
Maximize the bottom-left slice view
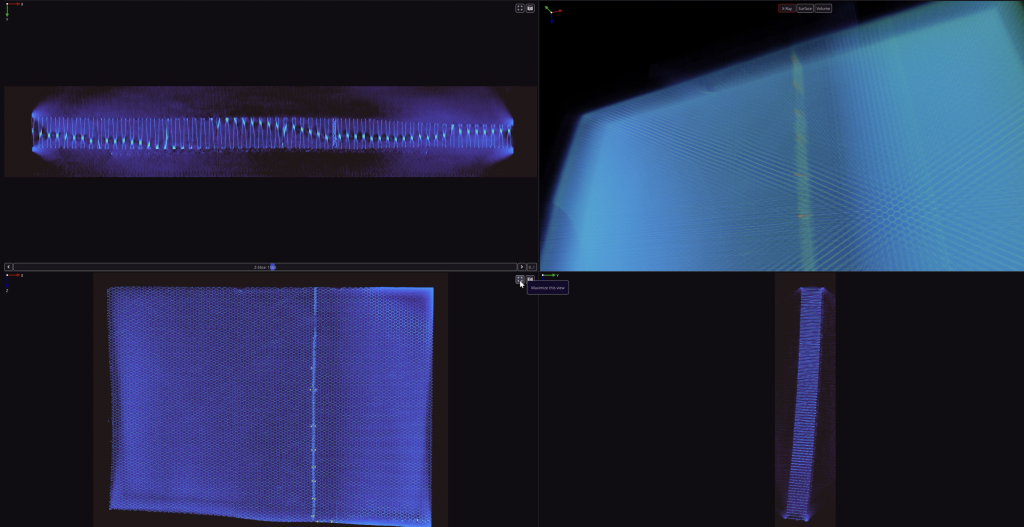520,279
